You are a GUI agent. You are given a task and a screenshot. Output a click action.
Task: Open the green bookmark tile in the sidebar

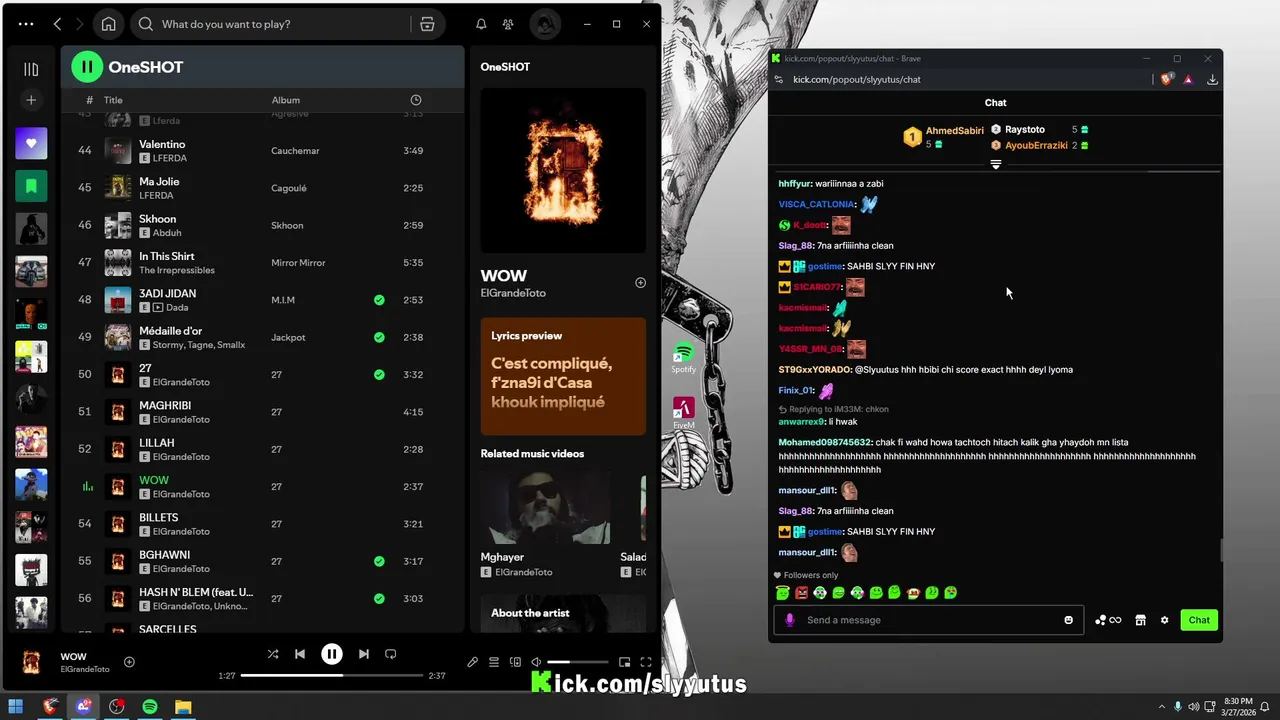pos(31,186)
